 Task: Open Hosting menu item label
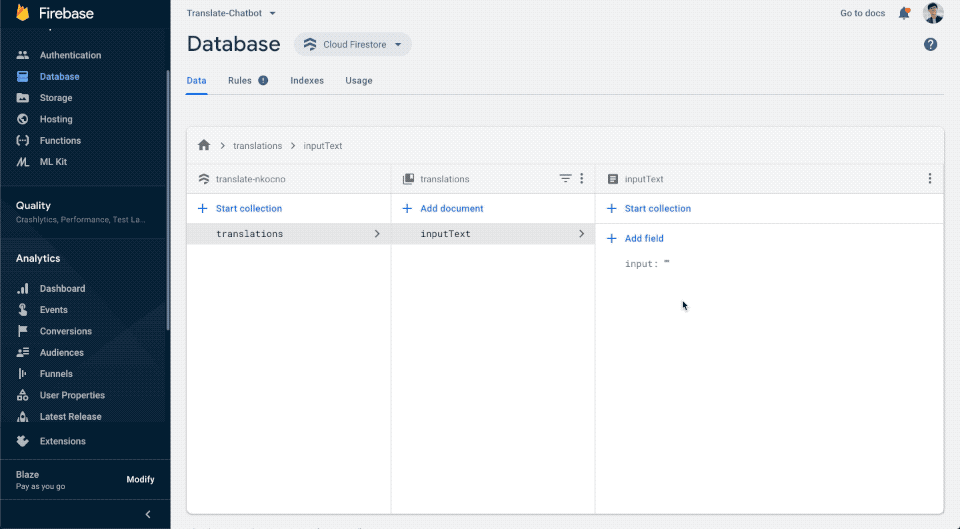pos(56,119)
